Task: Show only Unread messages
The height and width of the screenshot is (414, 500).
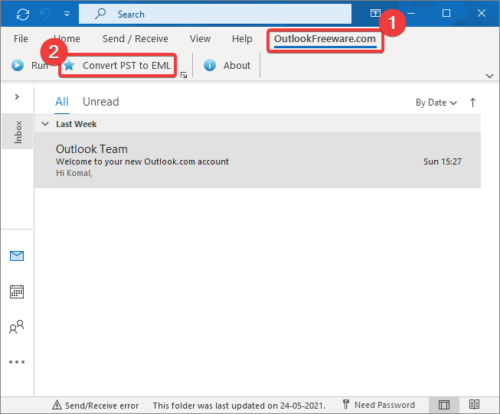Action: click(x=101, y=102)
